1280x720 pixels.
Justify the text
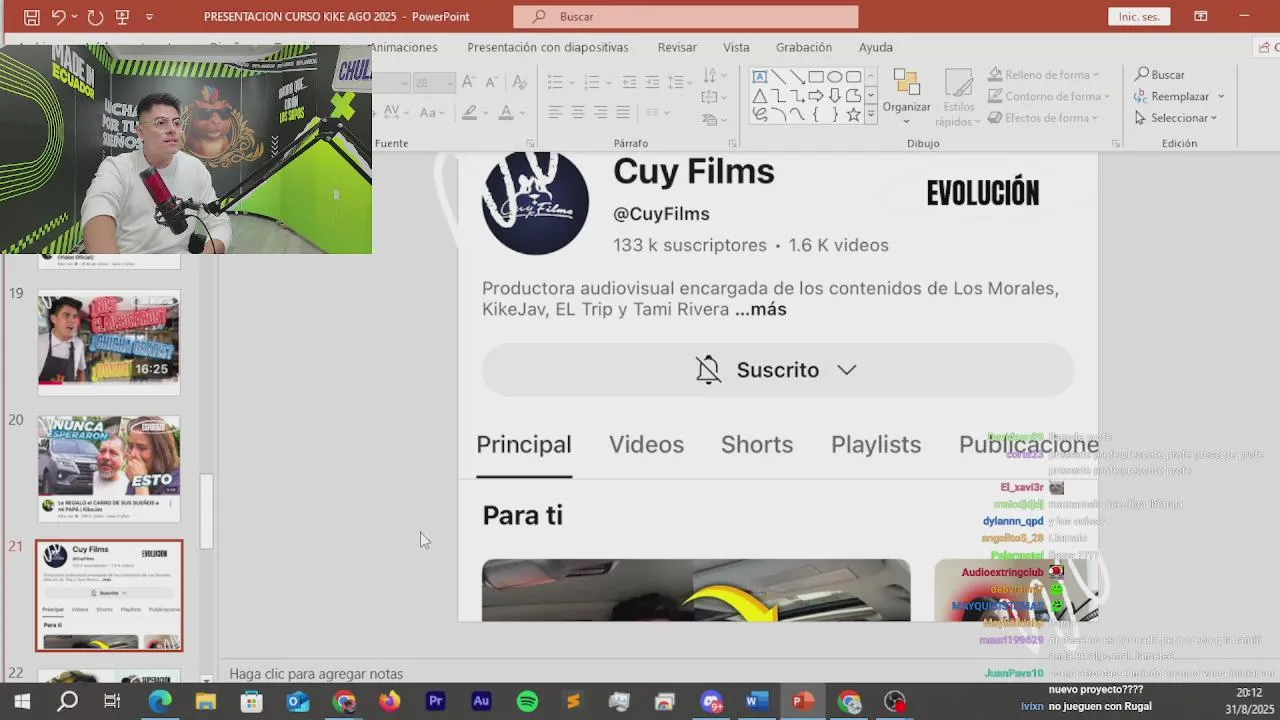coord(623,113)
